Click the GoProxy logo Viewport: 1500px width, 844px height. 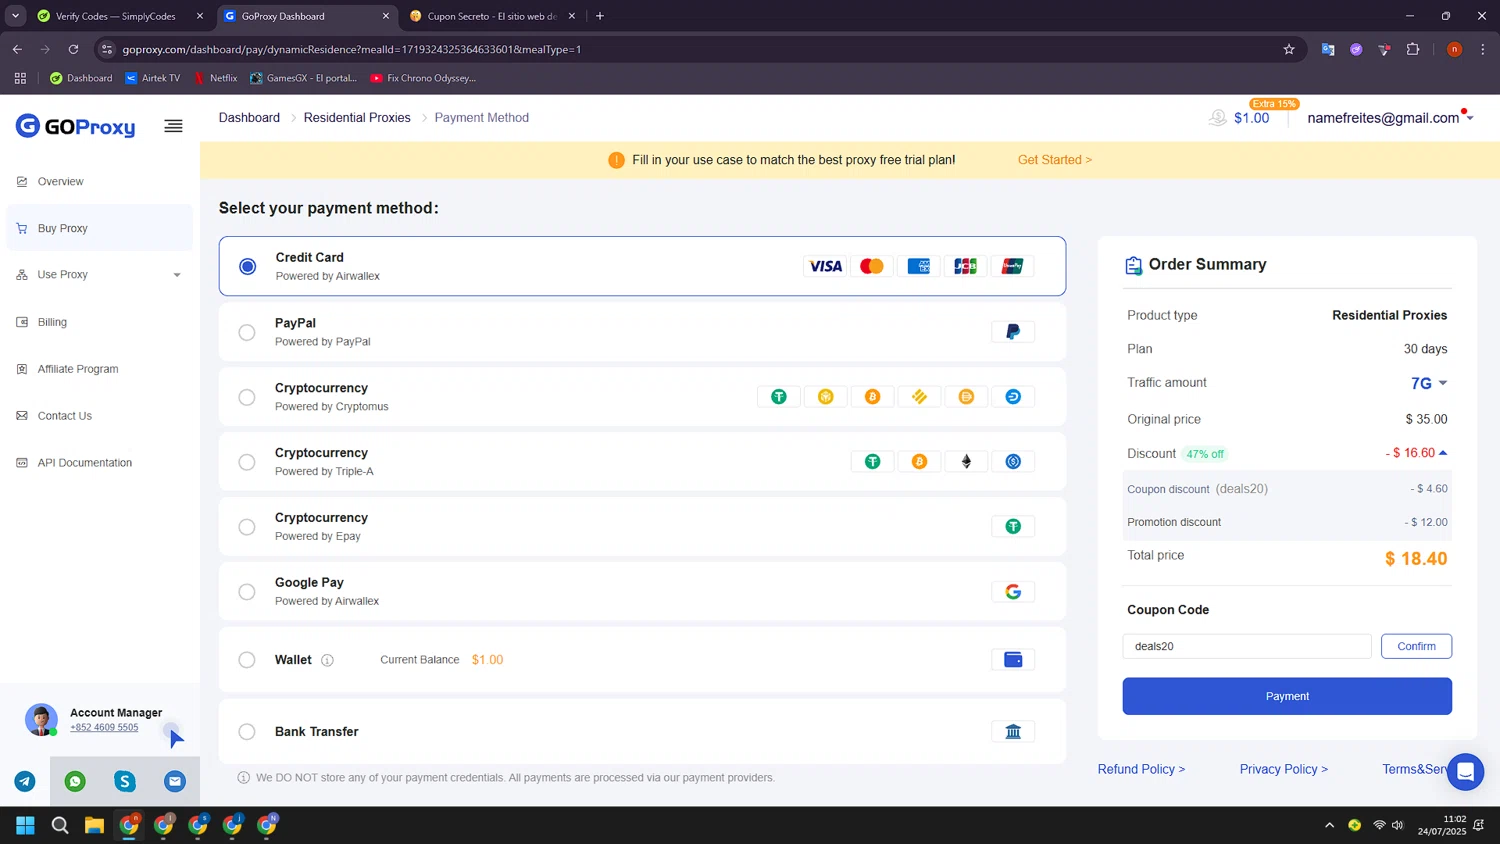[x=76, y=126]
